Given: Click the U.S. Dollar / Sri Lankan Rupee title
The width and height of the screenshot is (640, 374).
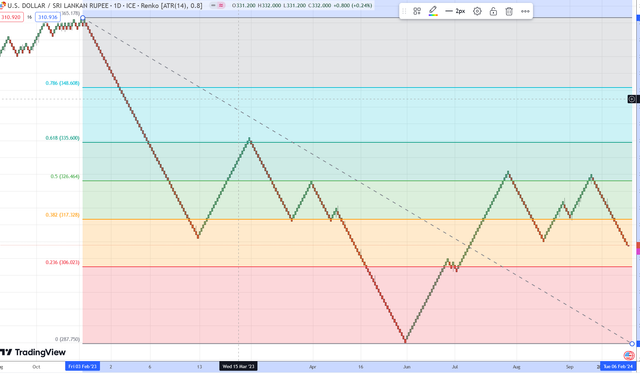Looking at the screenshot, I should 58,6.
